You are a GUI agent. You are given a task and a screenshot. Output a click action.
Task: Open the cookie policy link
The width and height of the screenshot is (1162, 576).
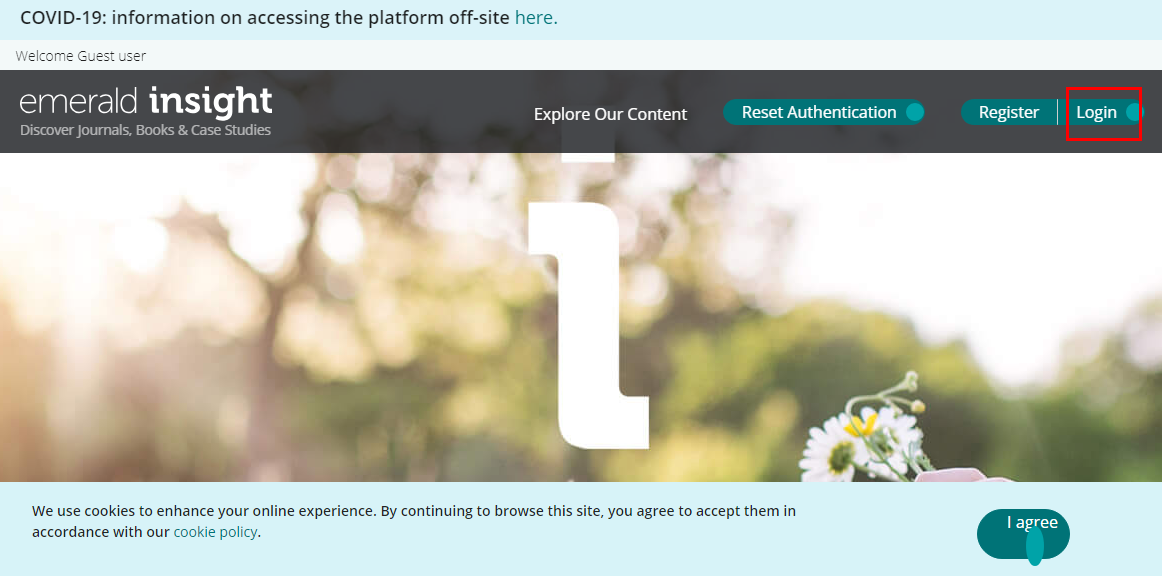(215, 532)
